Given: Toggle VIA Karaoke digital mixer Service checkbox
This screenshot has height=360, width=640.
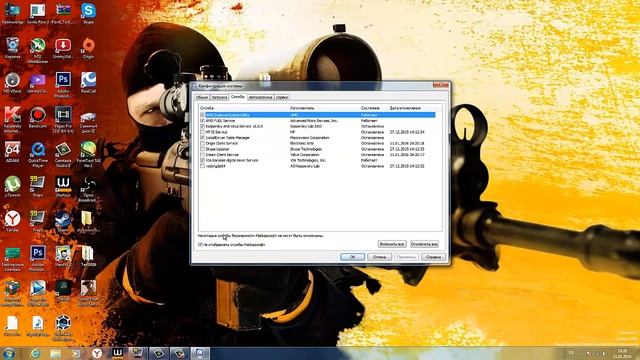Looking at the screenshot, I should tap(202, 160).
